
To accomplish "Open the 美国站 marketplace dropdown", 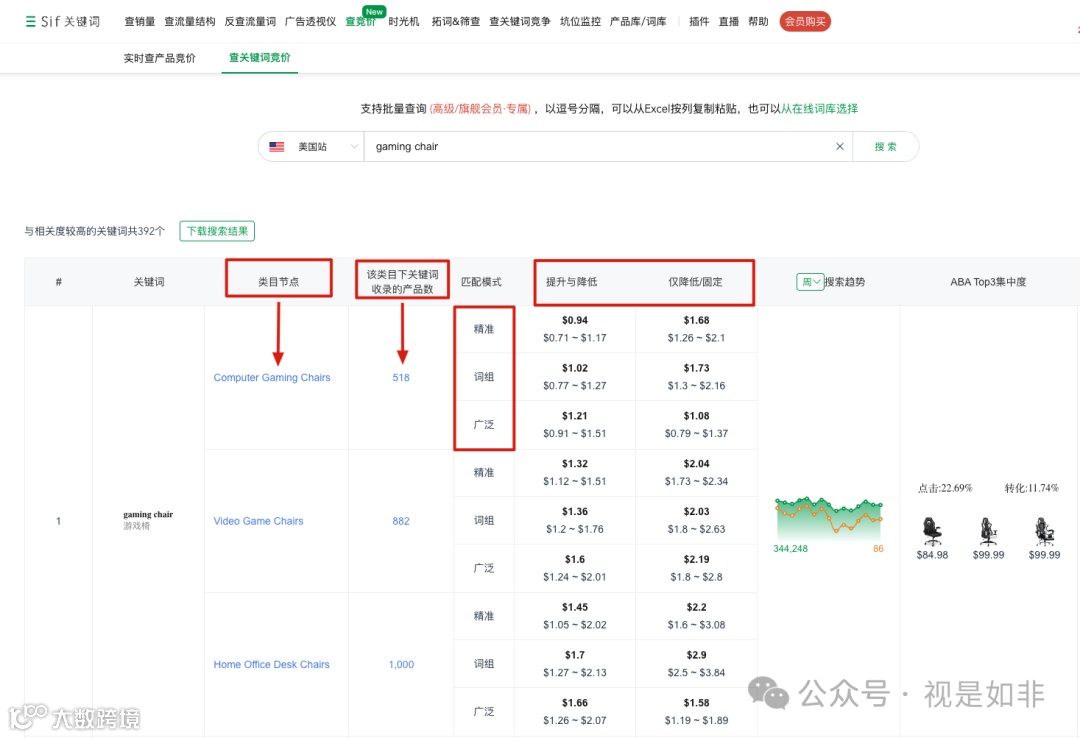I will [x=315, y=146].
